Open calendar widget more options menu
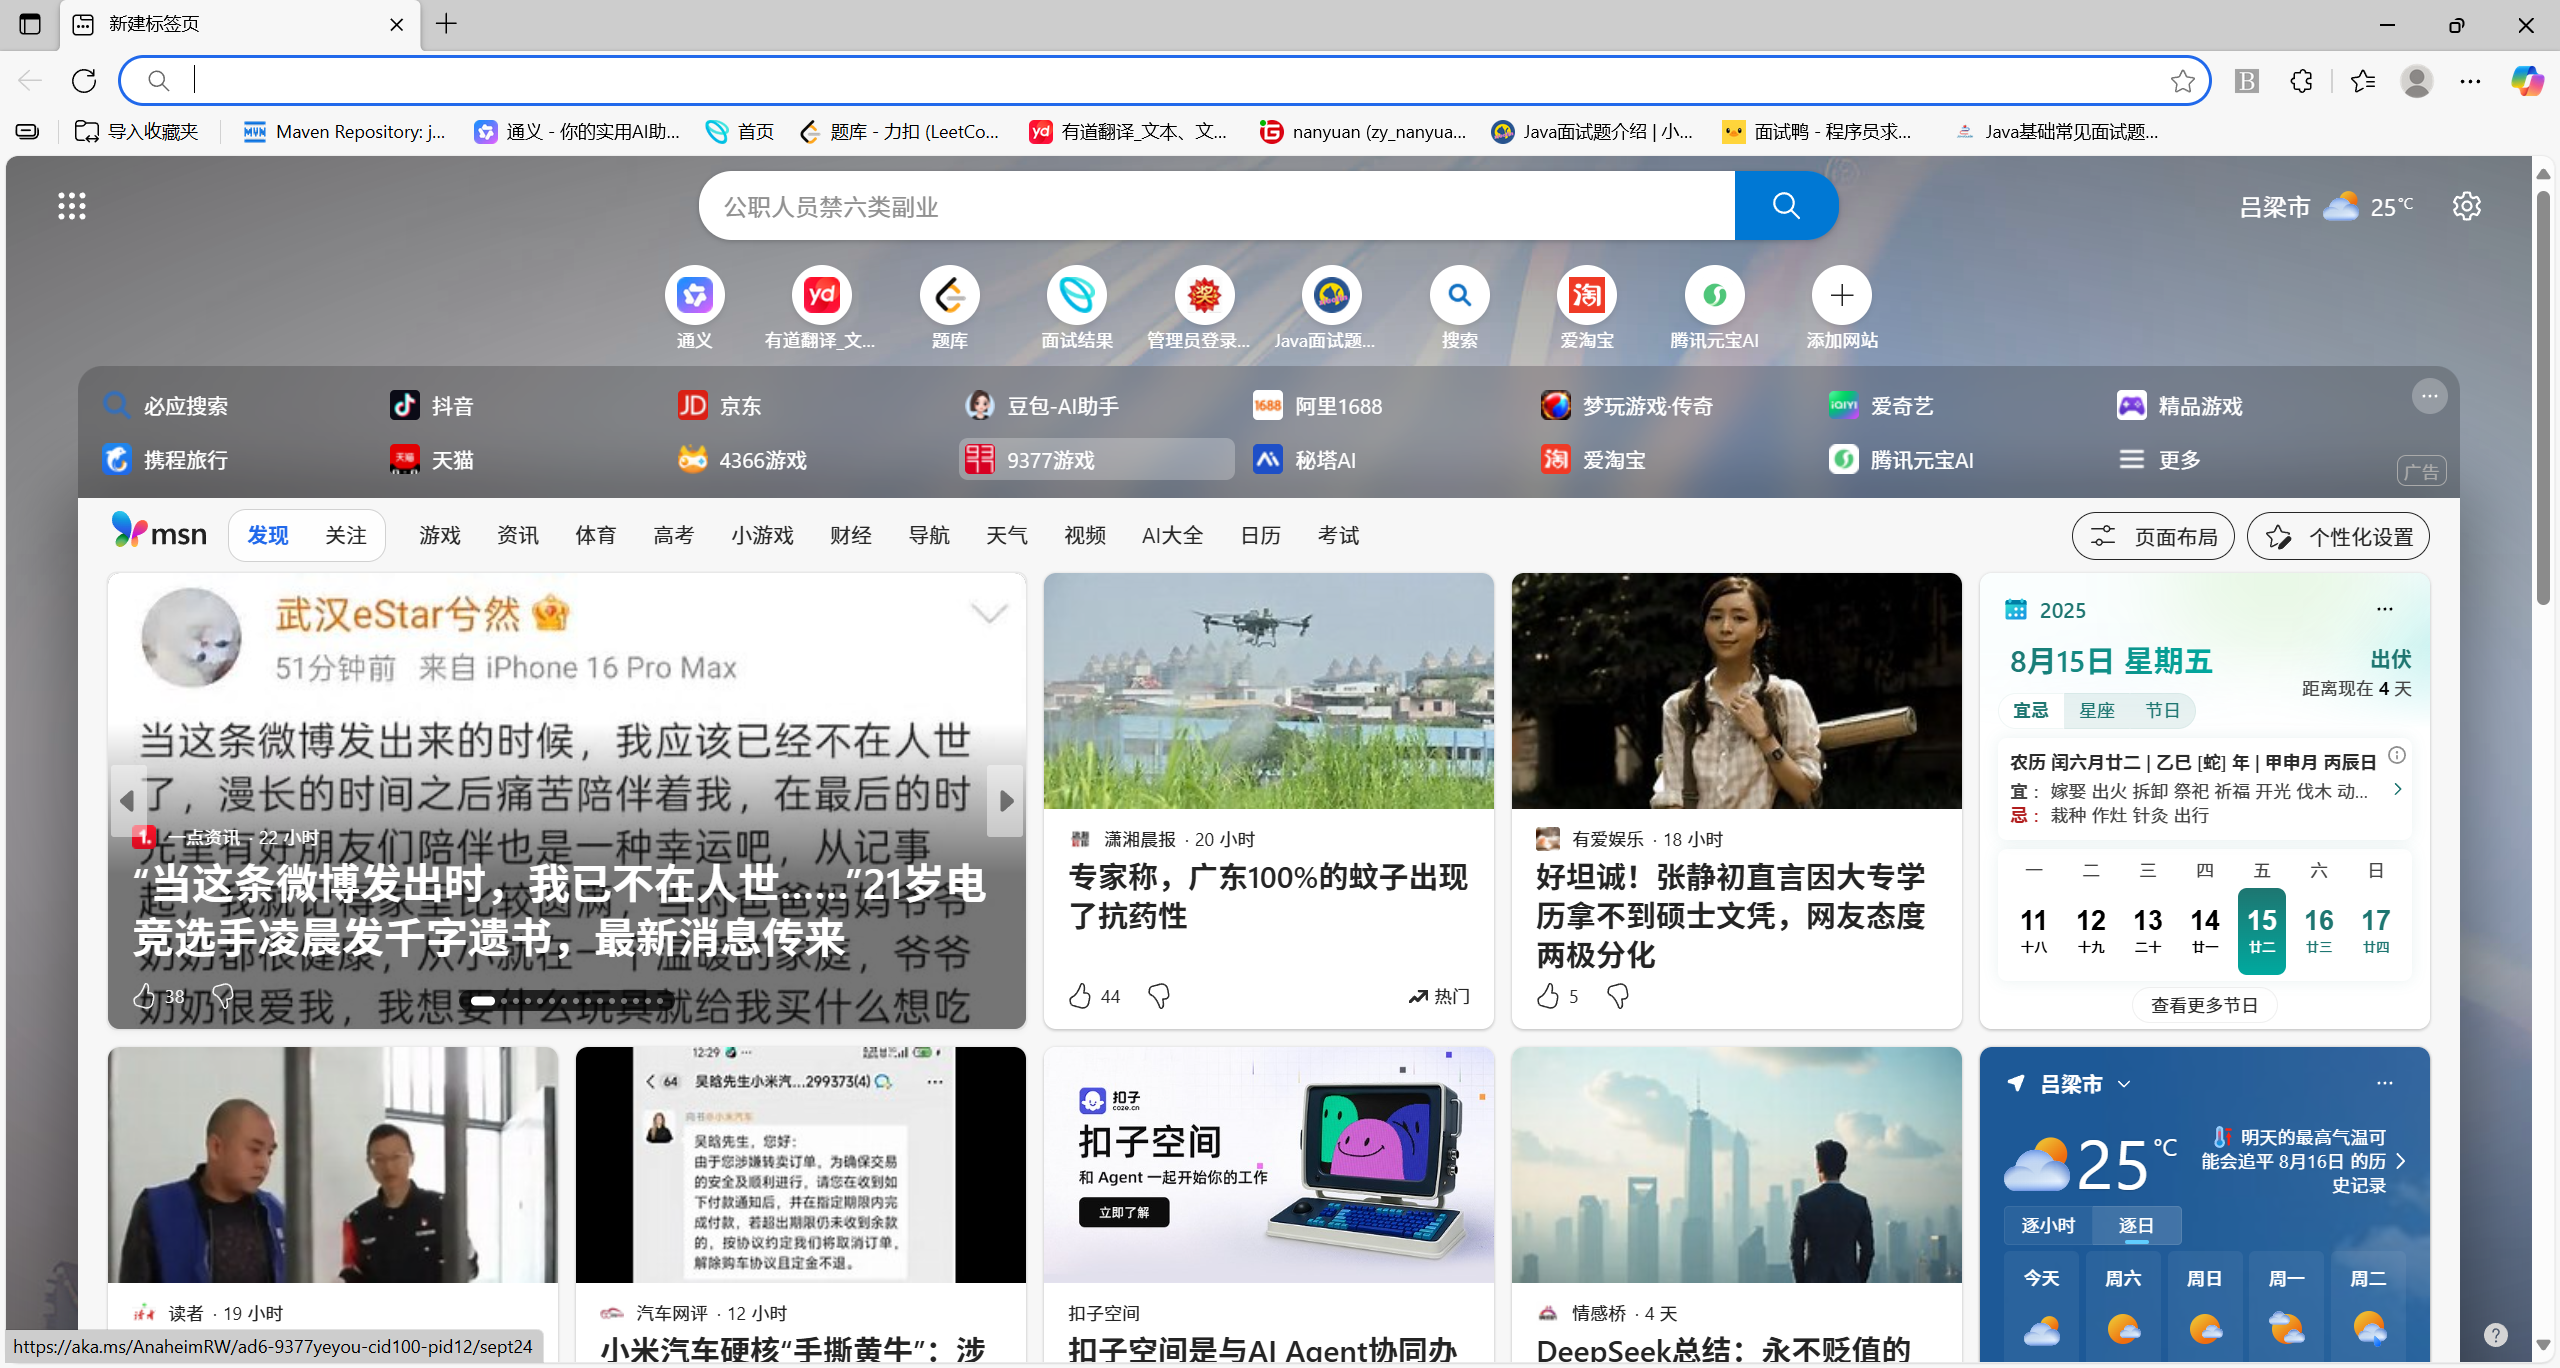The width and height of the screenshot is (2560, 1368). pos(2385,609)
